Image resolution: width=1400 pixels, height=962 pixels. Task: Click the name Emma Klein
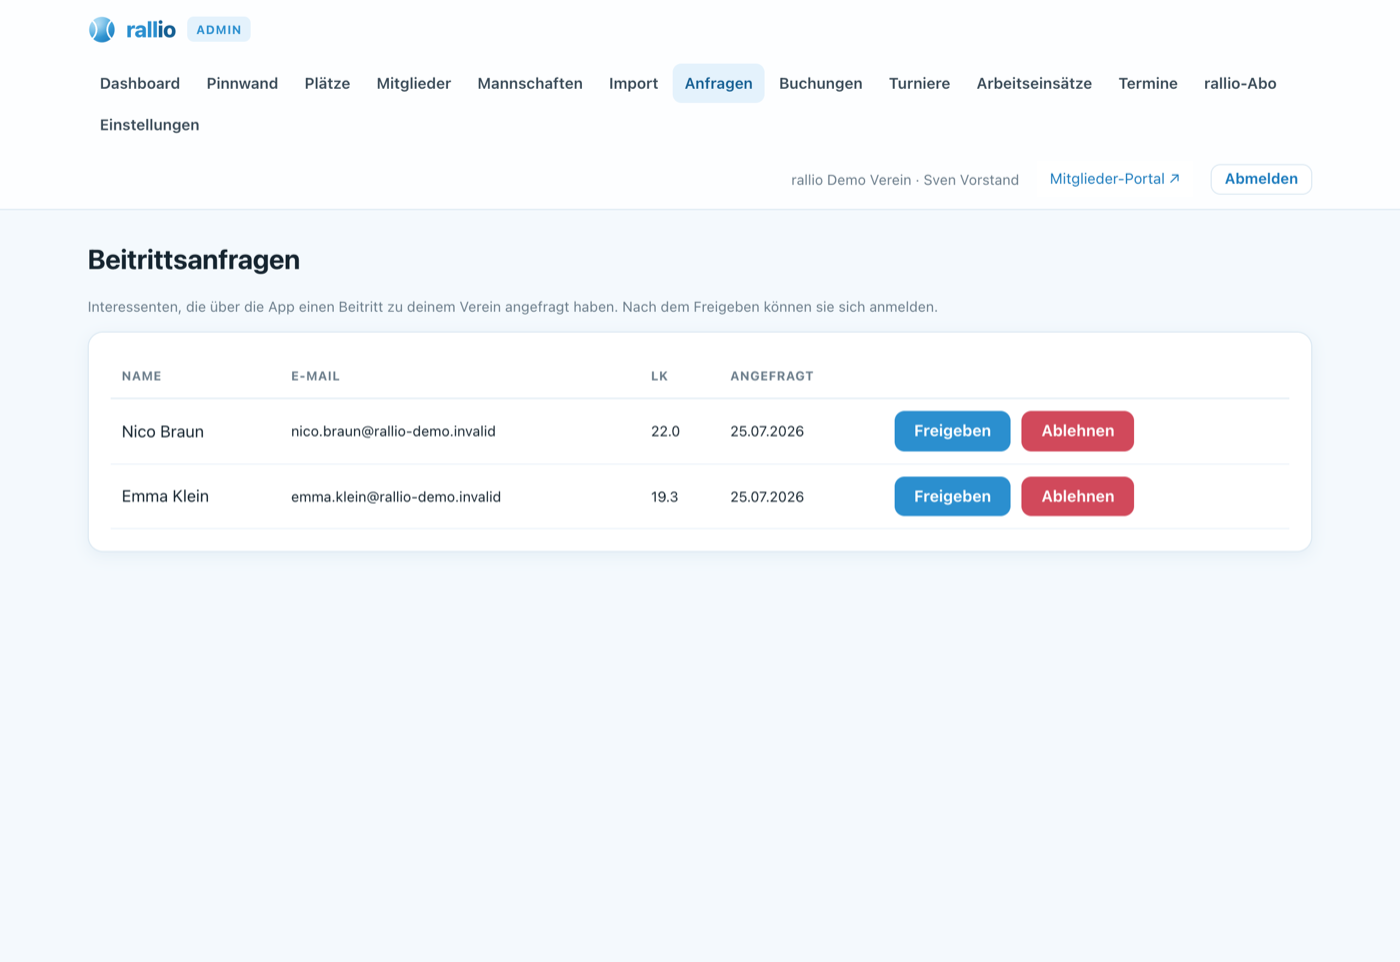coord(165,496)
